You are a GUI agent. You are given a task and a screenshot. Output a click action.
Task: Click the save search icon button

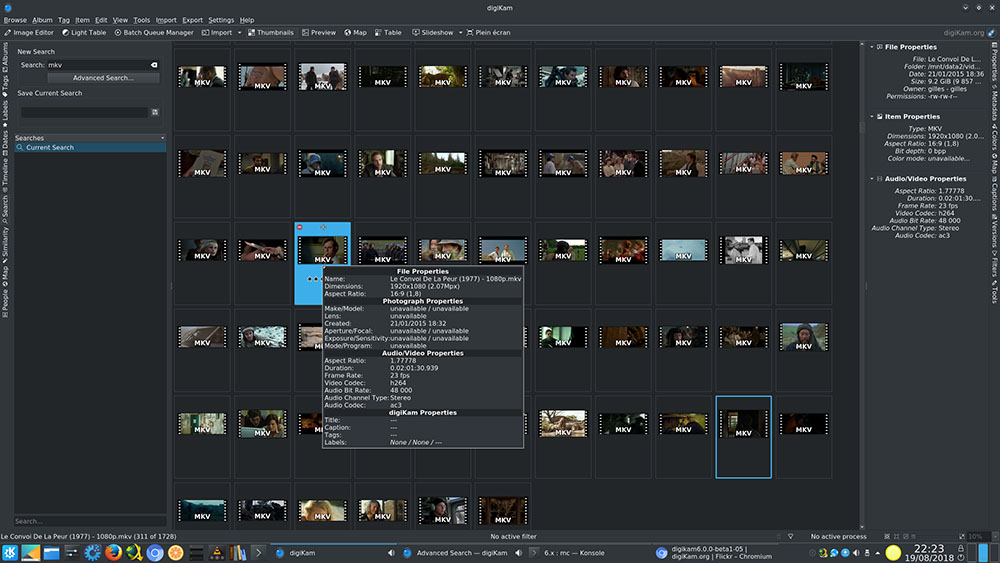pos(155,113)
